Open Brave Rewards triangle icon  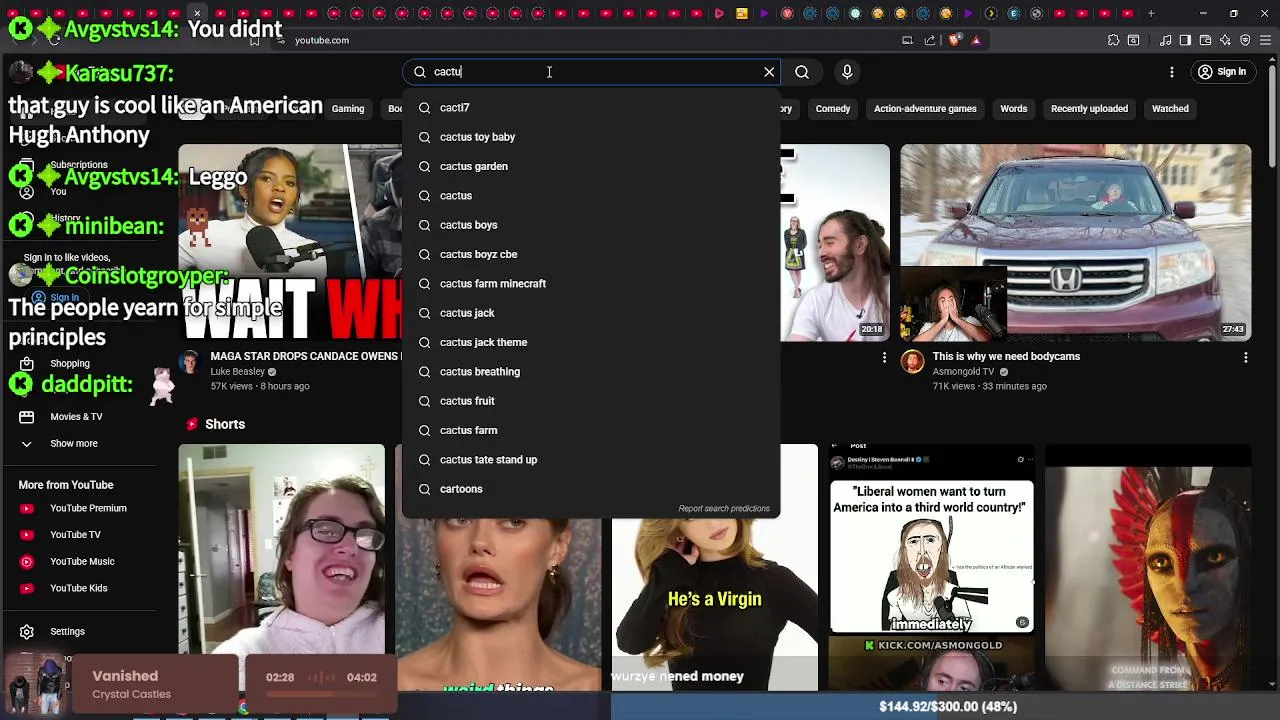pos(976,40)
